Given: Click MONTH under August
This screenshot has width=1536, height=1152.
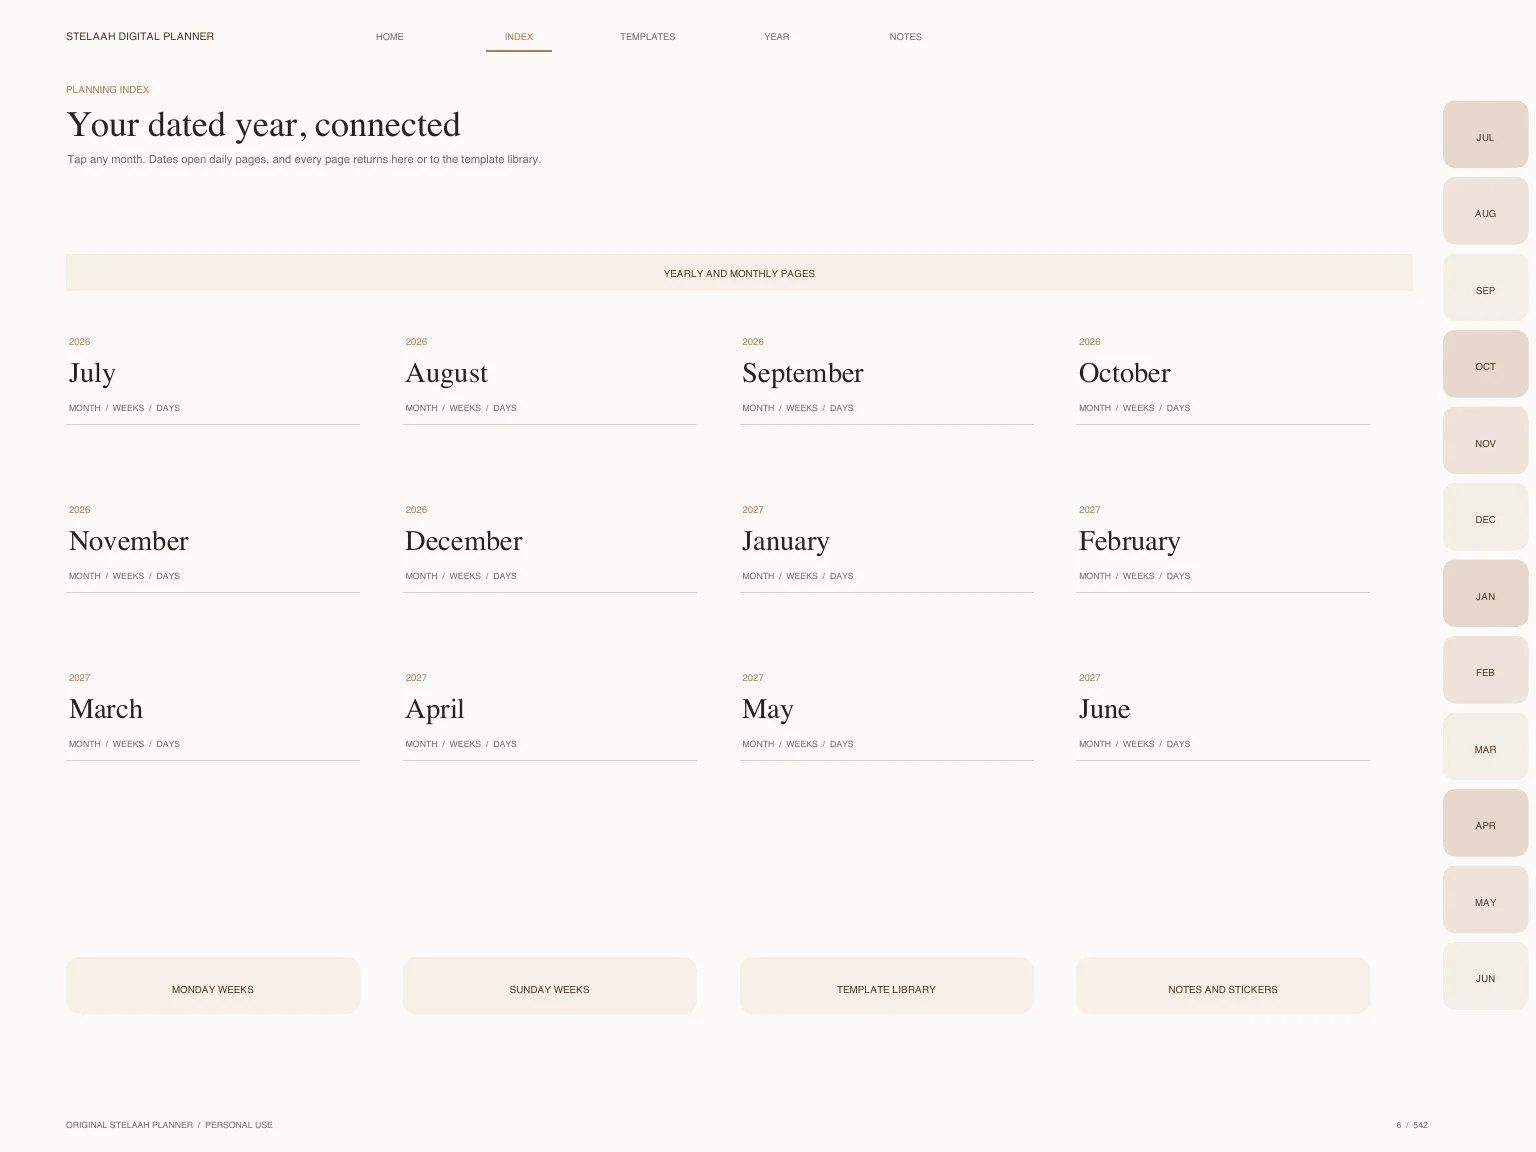Looking at the screenshot, I should click(421, 408).
